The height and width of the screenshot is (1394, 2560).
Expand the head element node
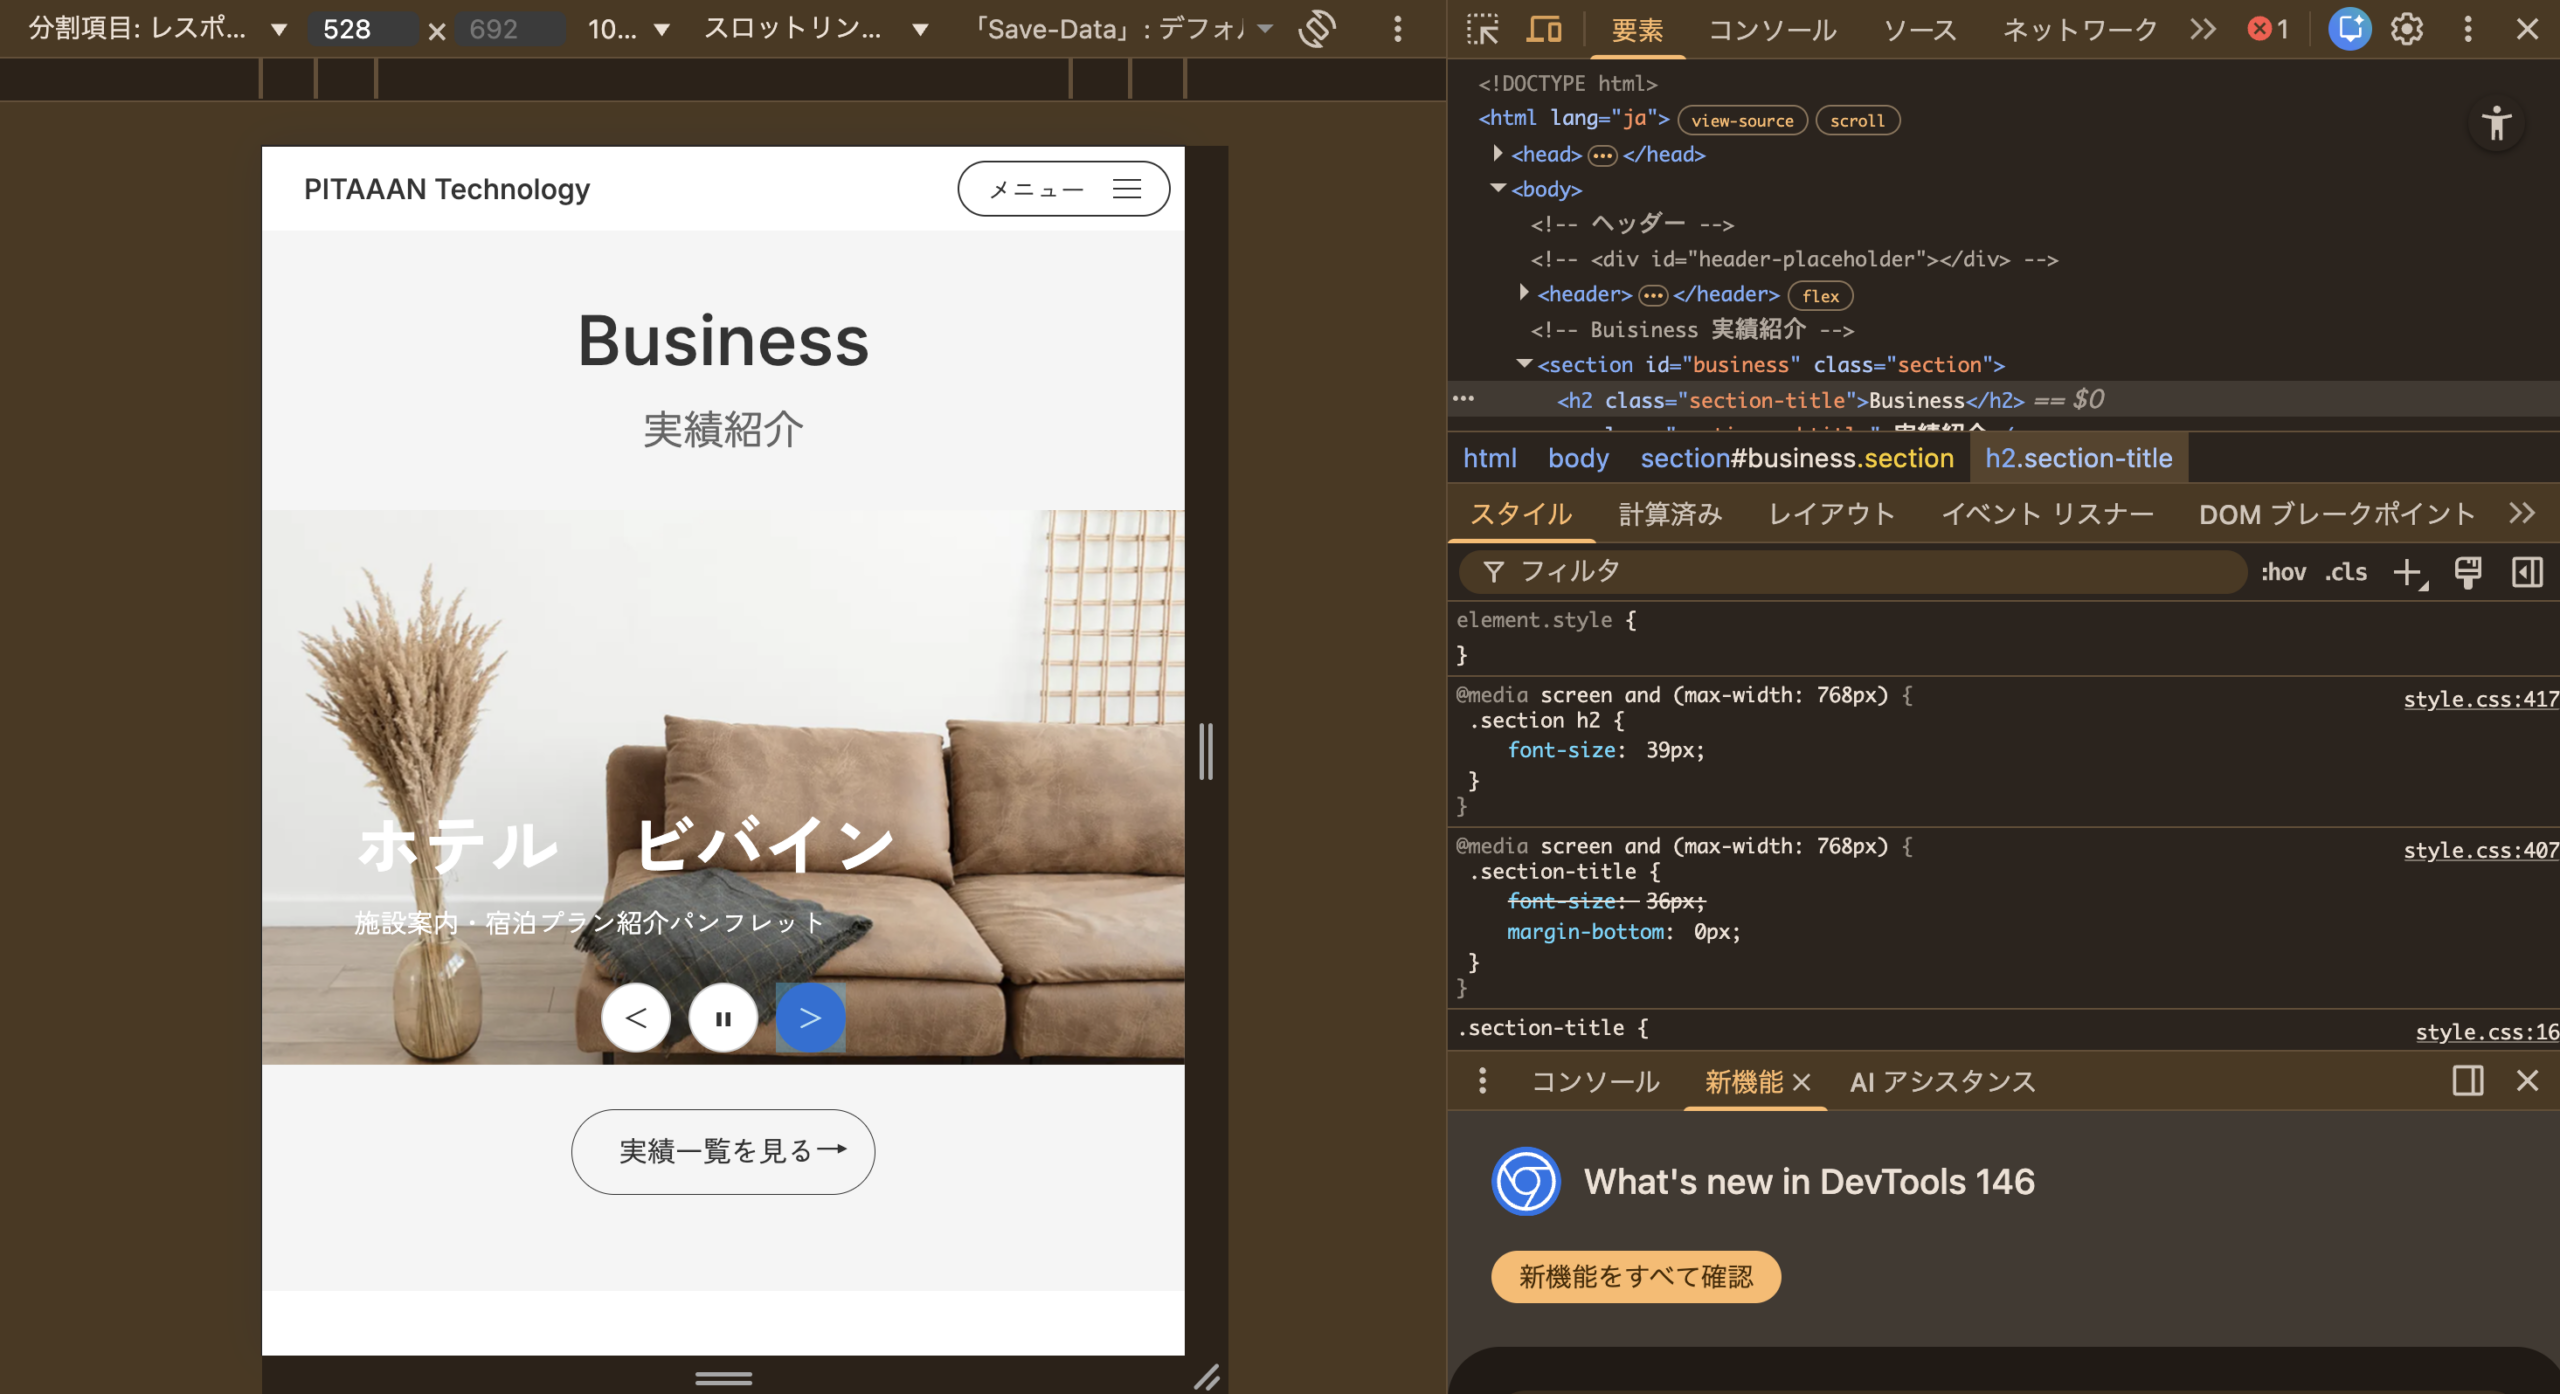[1498, 154]
